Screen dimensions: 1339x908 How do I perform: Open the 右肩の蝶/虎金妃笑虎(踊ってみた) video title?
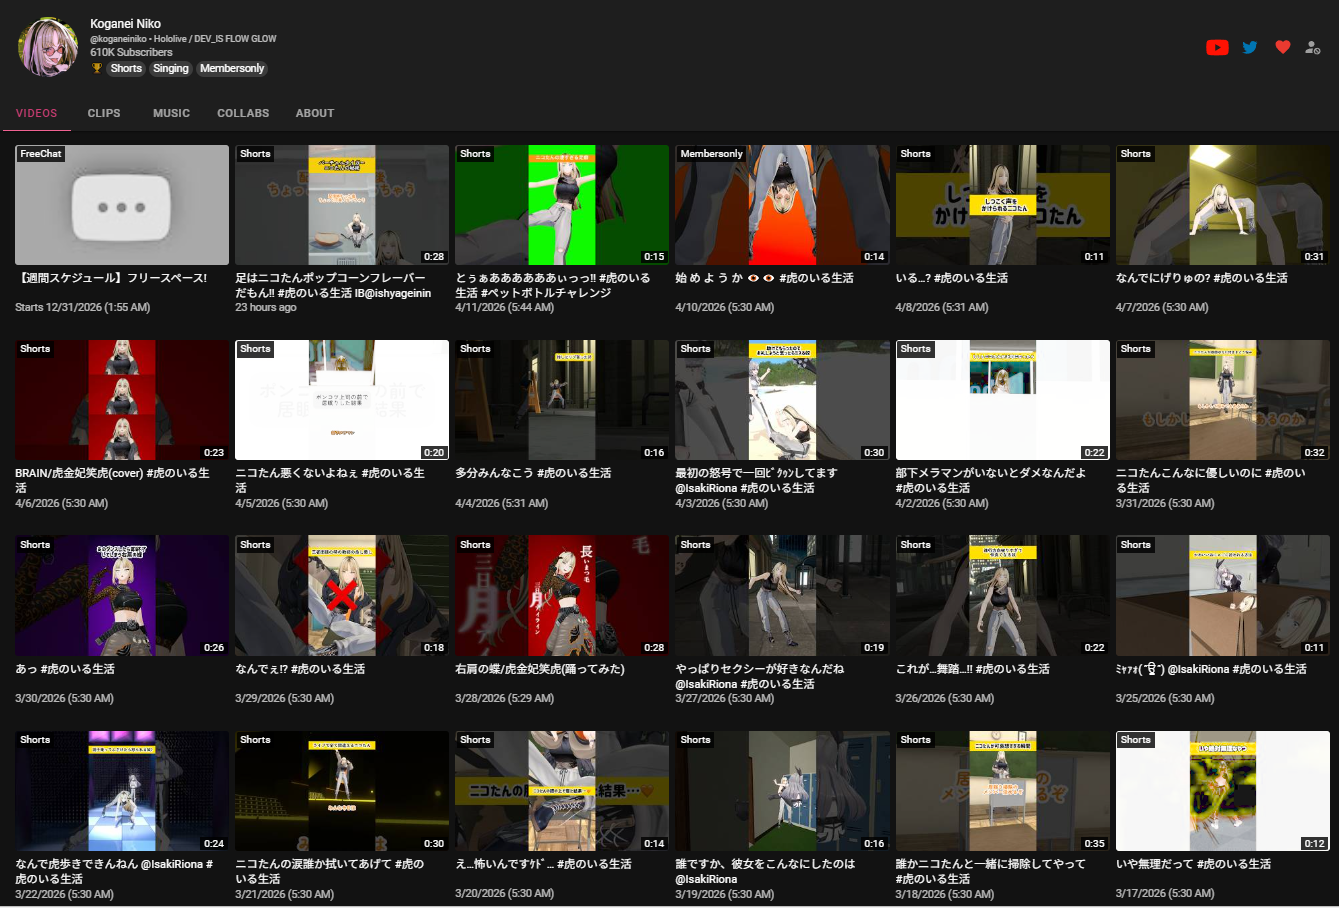click(x=540, y=669)
